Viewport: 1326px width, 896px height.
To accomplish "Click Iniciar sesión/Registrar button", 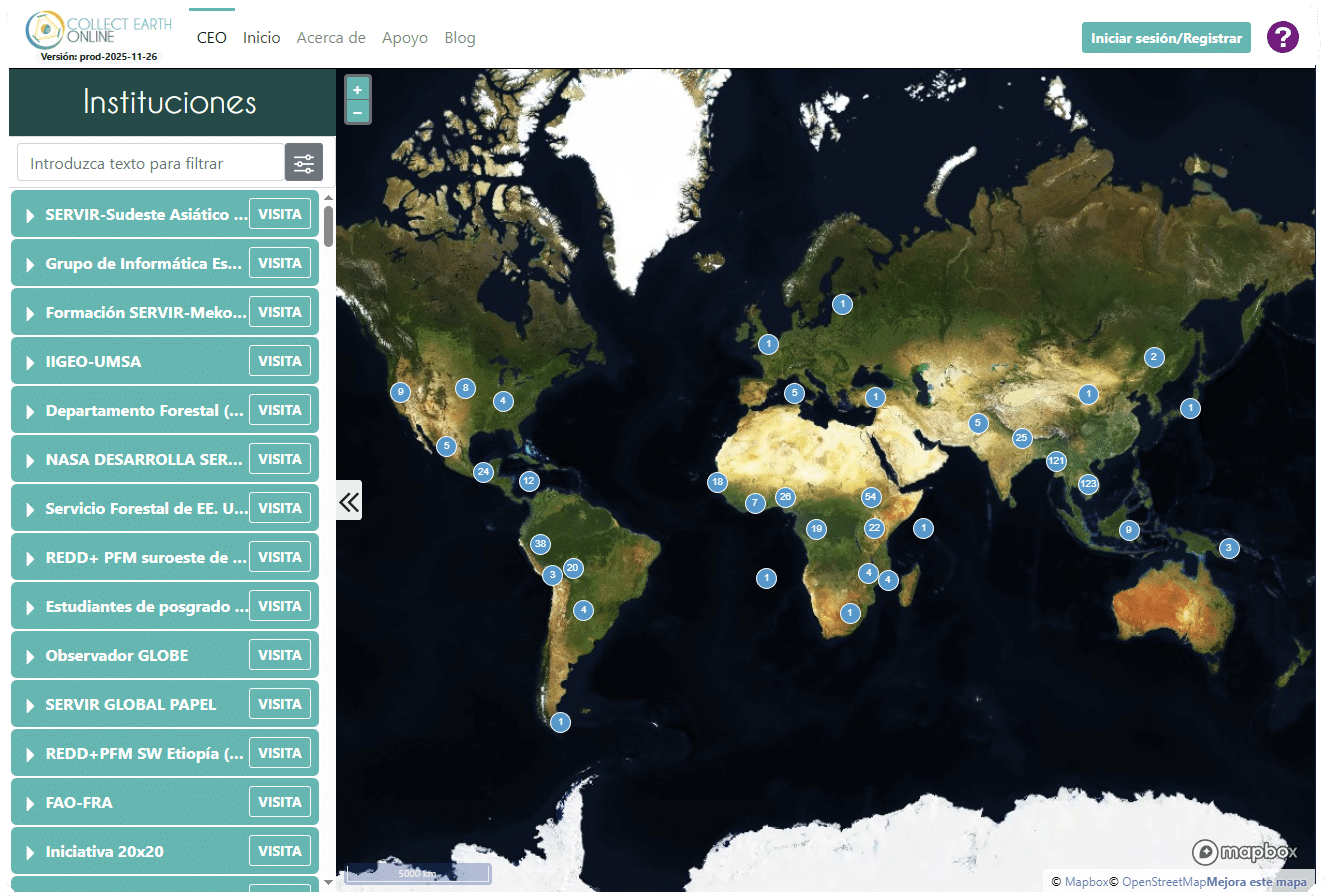I will point(1165,38).
